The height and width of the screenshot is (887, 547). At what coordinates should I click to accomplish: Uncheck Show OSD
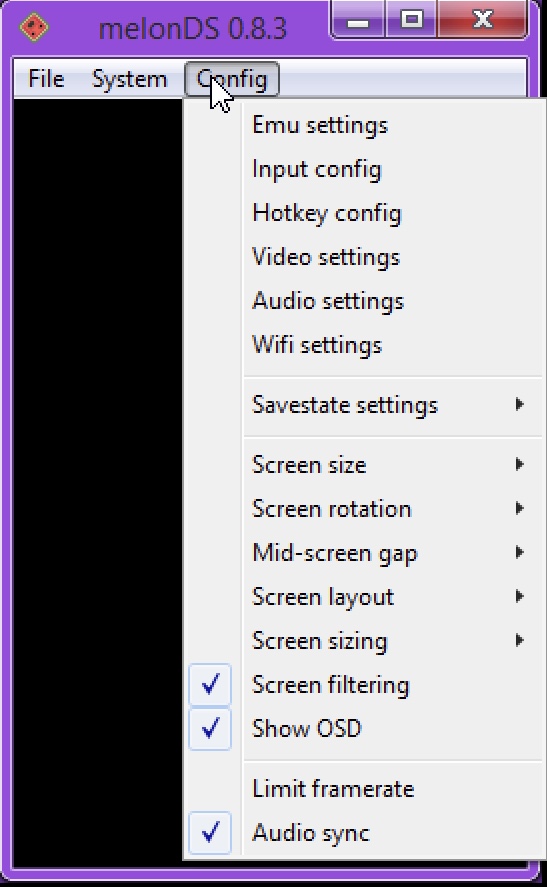365,729
